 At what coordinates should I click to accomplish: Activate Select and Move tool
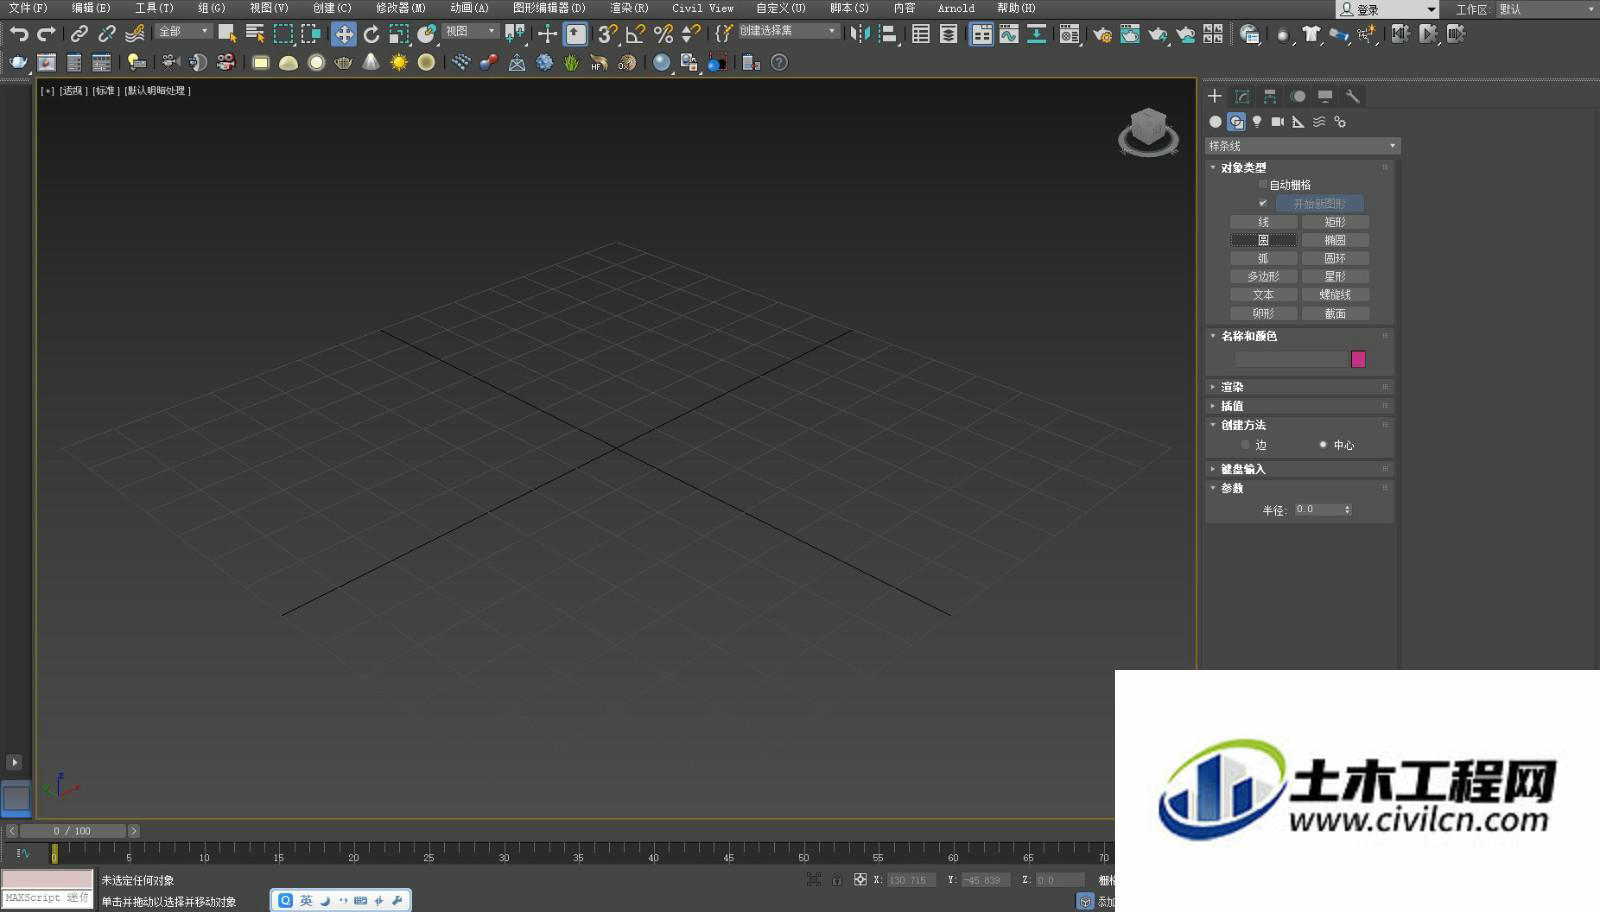pyautogui.click(x=343, y=34)
